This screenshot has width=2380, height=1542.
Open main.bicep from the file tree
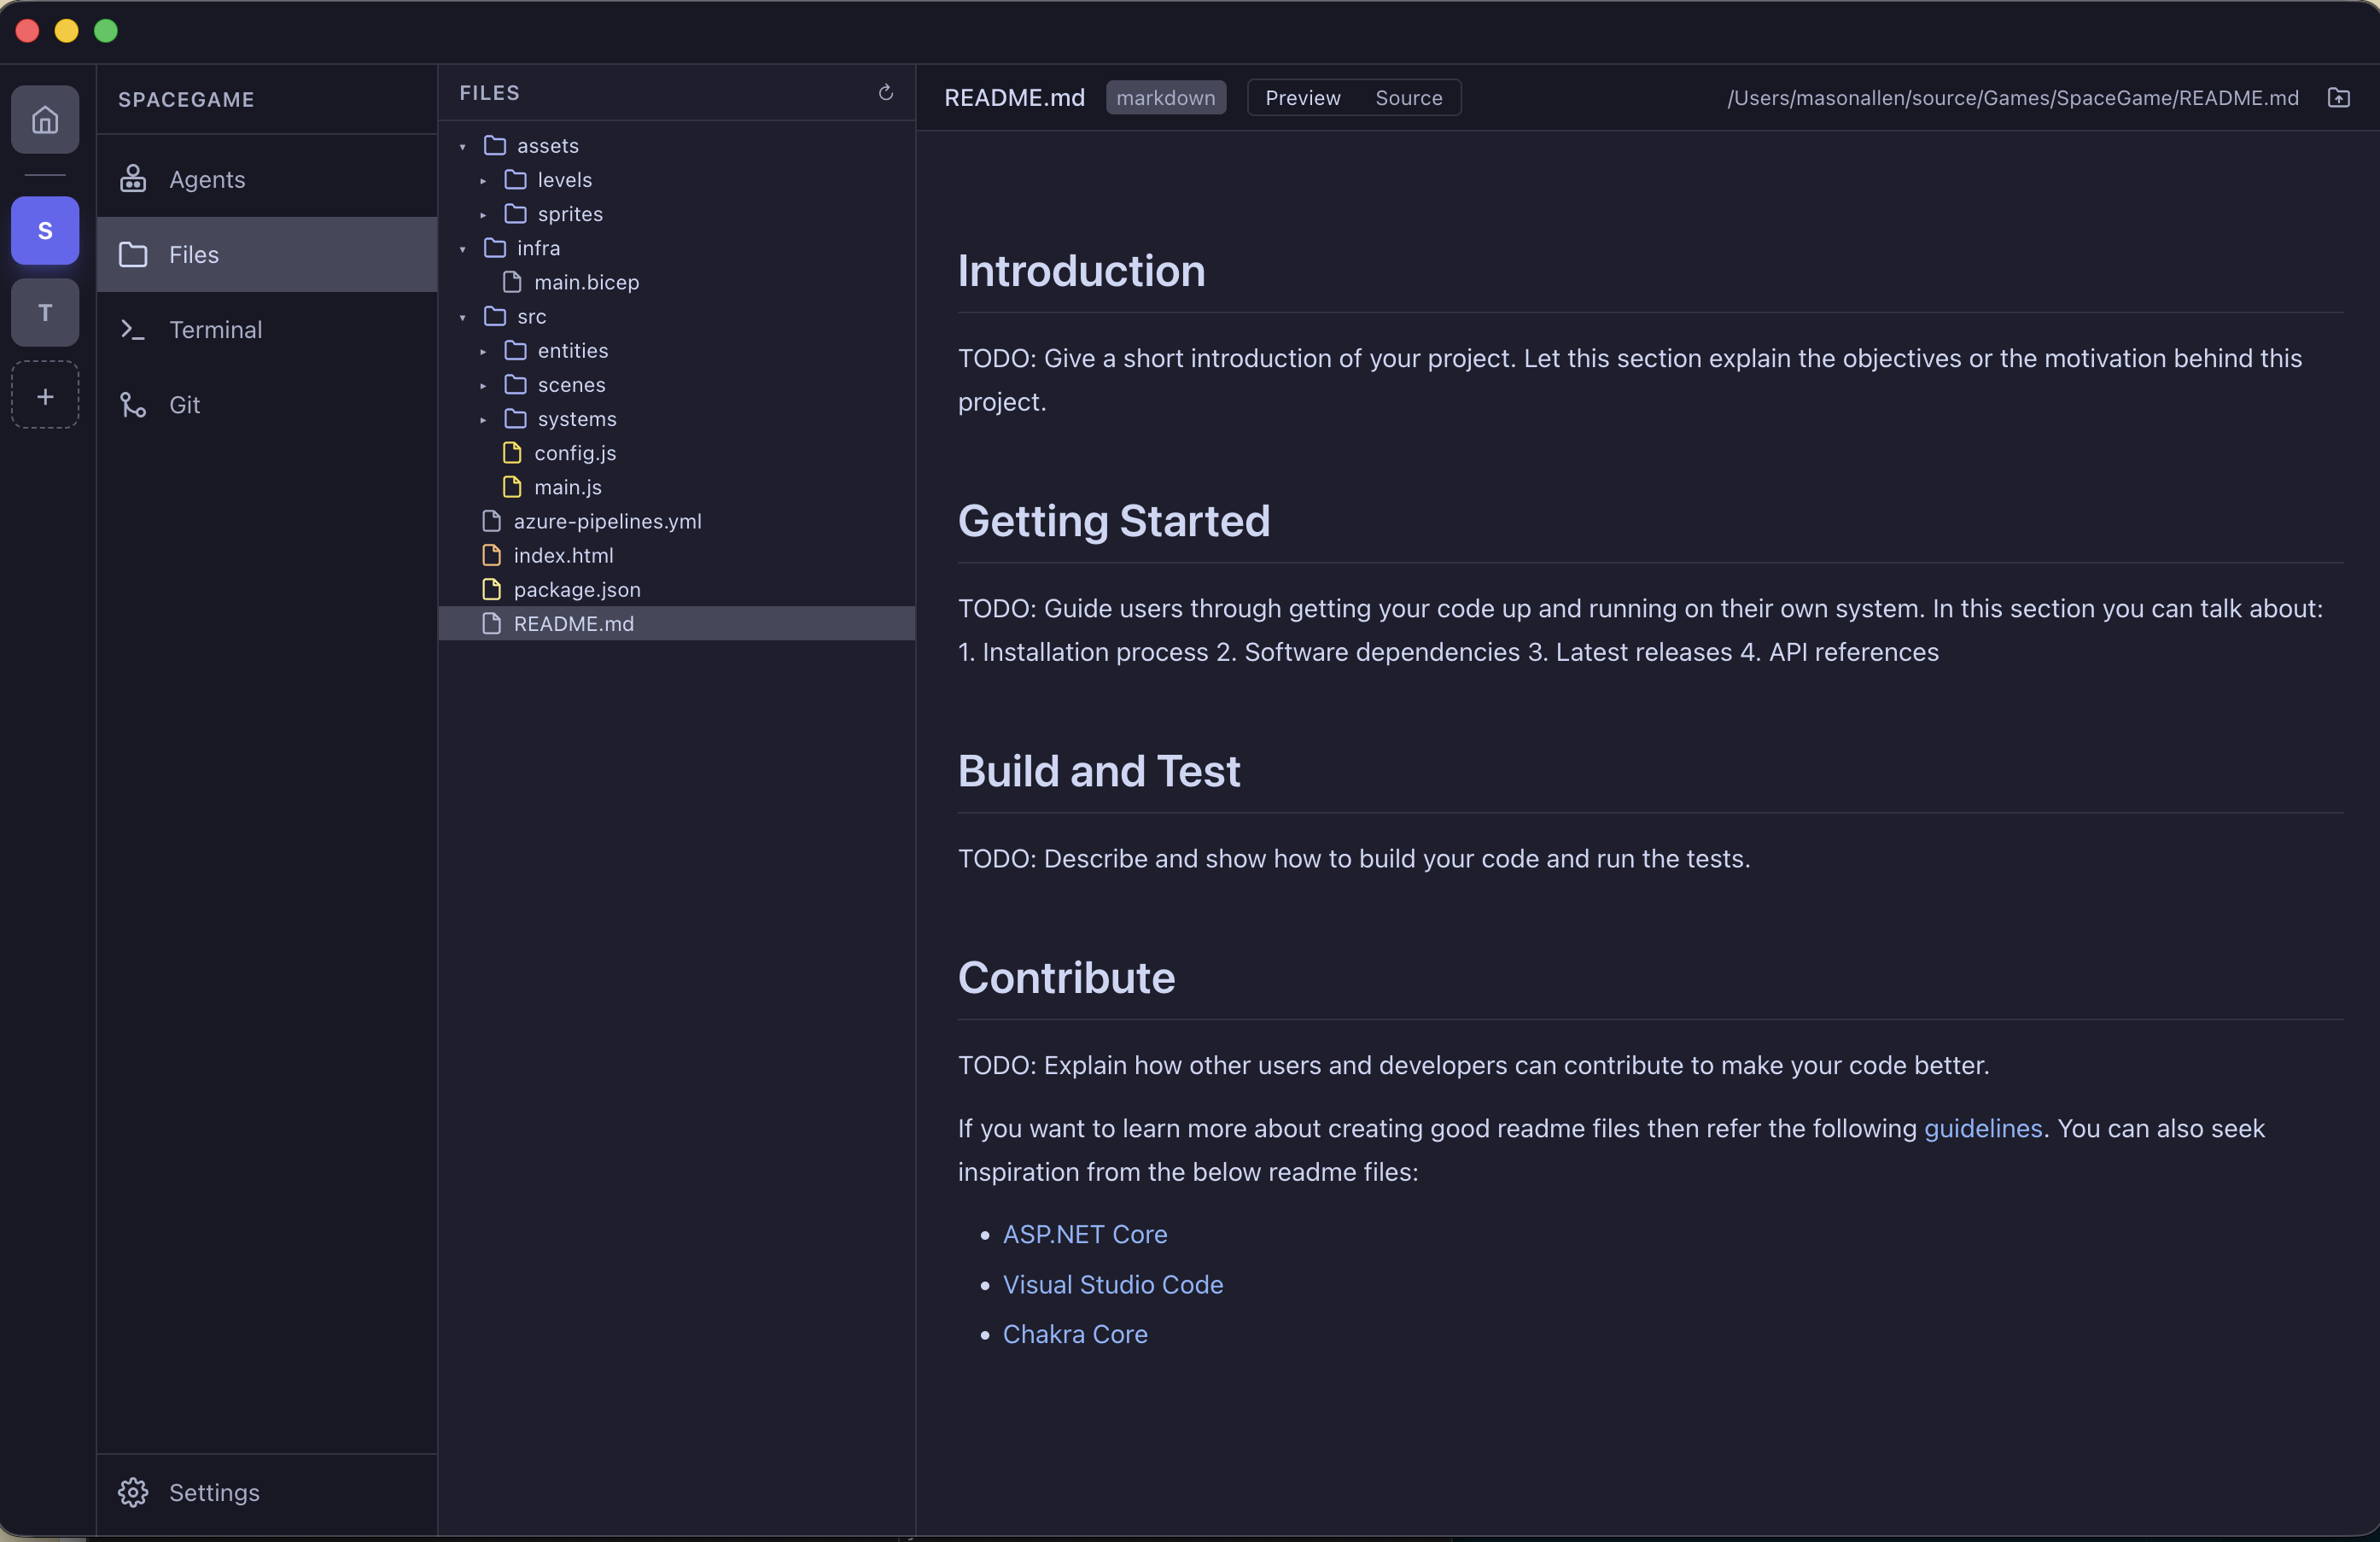click(x=586, y=282)
